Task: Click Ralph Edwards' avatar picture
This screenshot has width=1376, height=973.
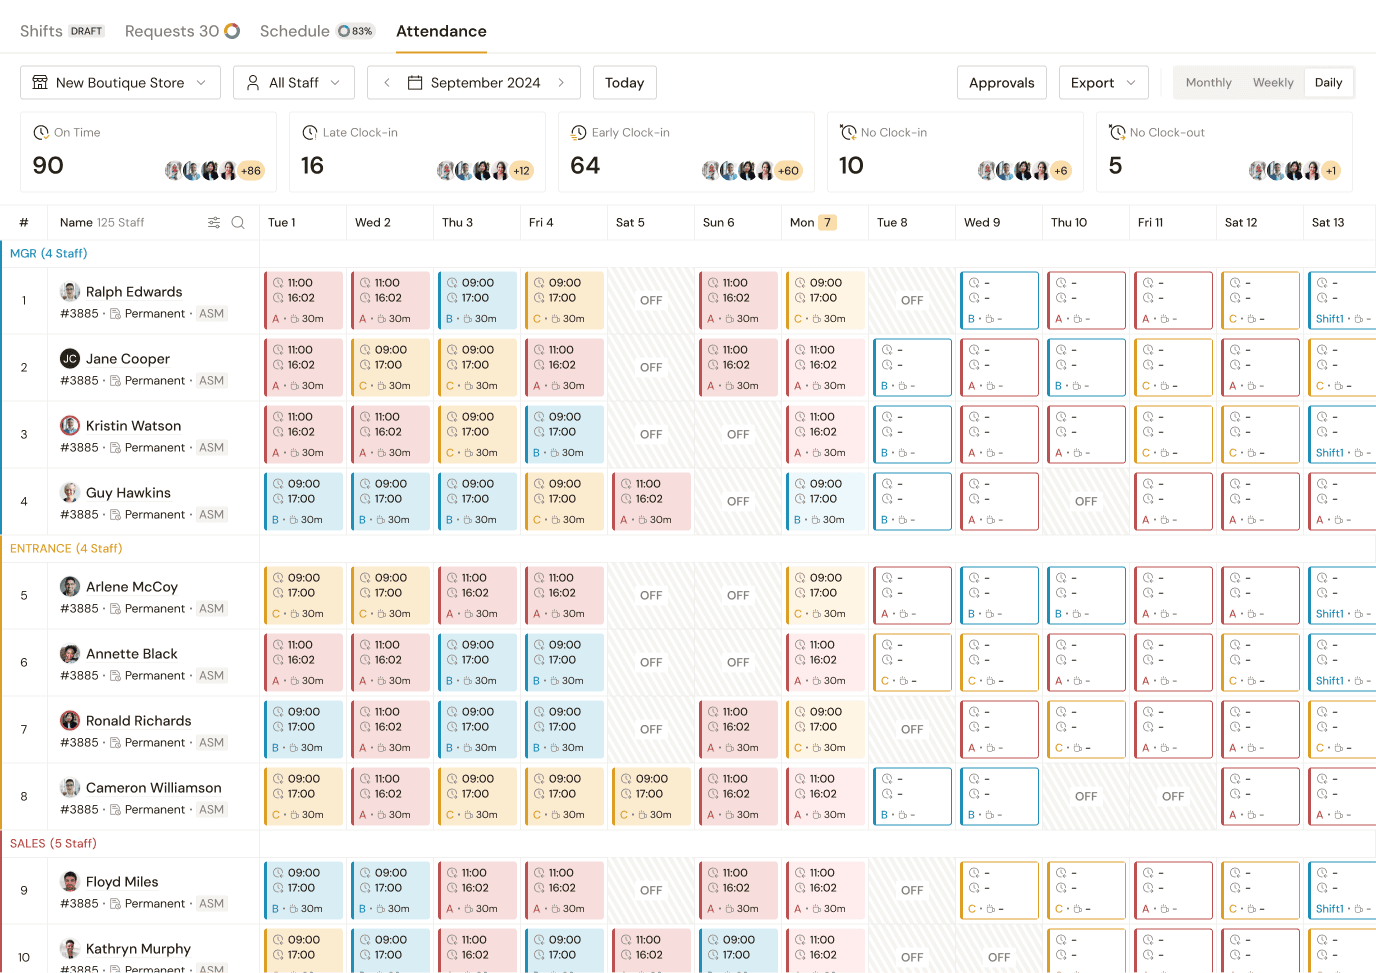Action: pos(70,292)
